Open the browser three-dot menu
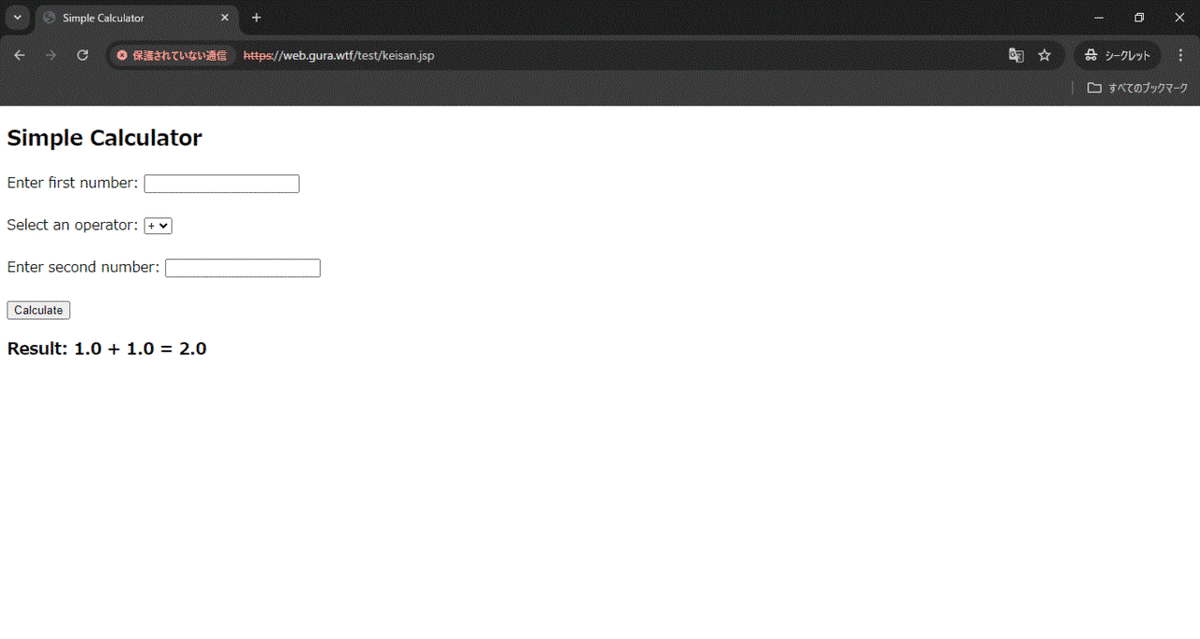This screenshot has height=639, width=1200. click(x=1179, y=55)
